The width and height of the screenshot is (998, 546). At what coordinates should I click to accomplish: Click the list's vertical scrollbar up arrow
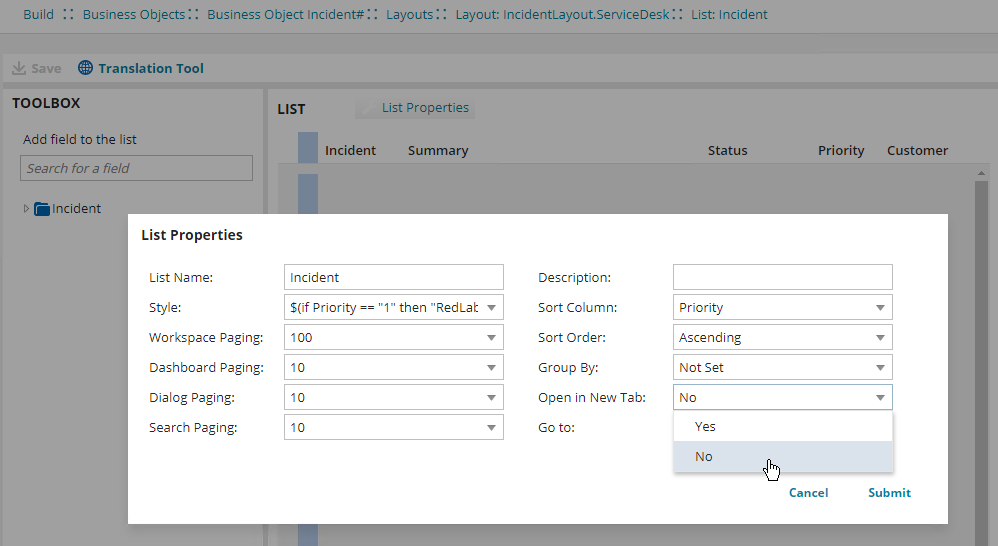coord(982,174)
